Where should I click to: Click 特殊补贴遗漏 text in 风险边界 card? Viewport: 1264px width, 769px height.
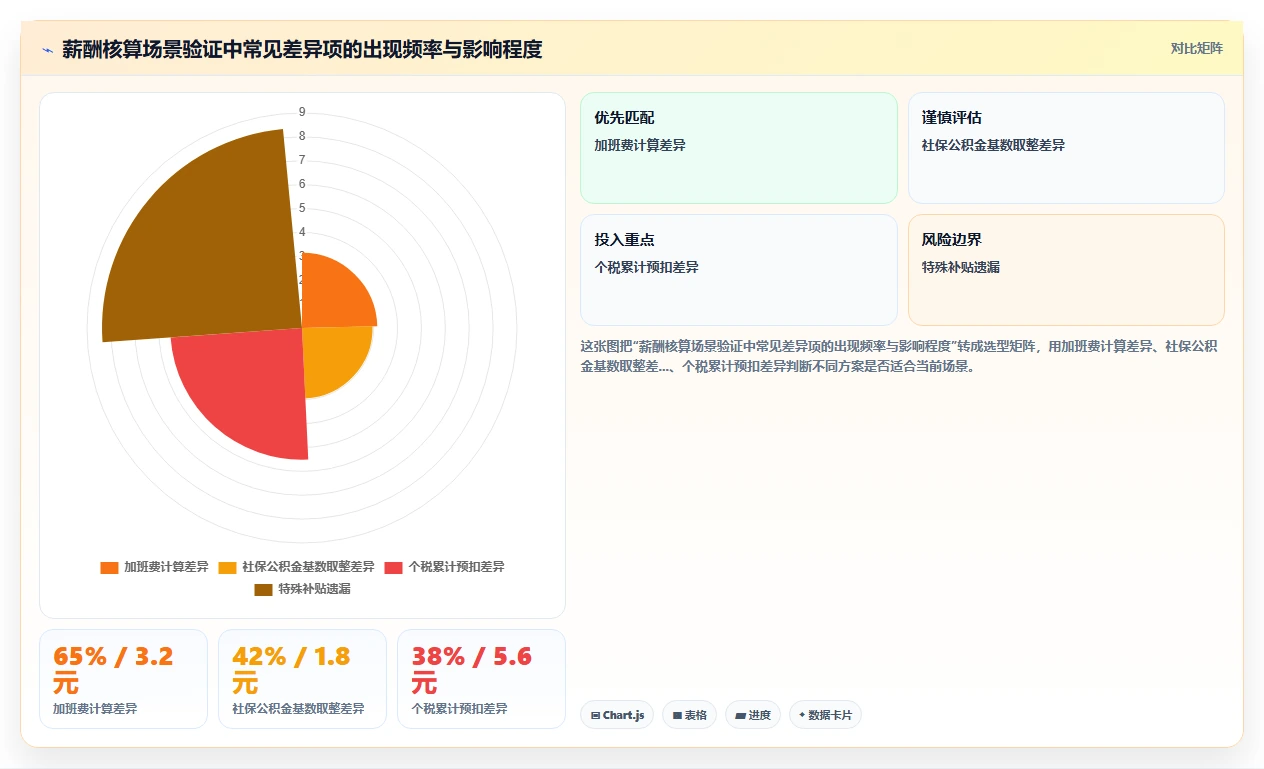coord(961,268)
